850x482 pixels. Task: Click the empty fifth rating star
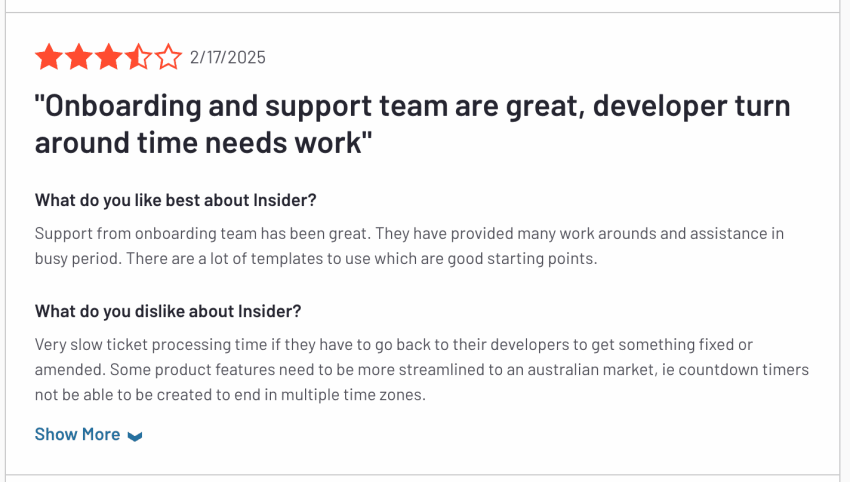pyautogui.click(x=168, y=57)
